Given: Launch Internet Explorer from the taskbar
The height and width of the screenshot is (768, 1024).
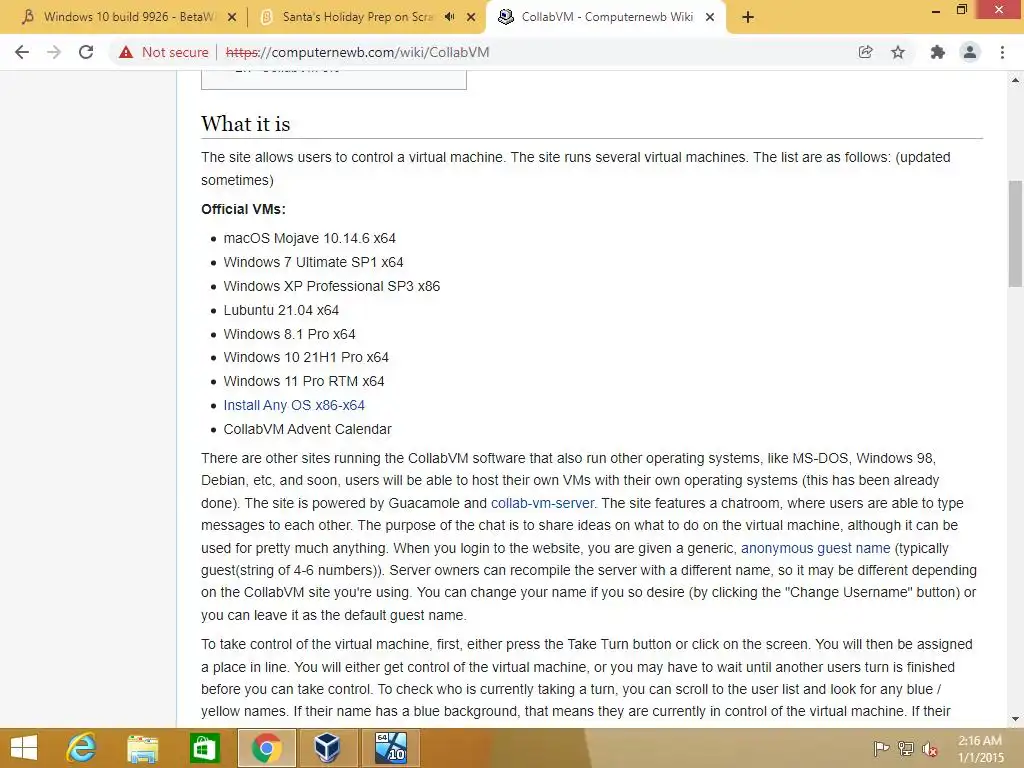Looking at the screenshot, I should coord(81,748).
